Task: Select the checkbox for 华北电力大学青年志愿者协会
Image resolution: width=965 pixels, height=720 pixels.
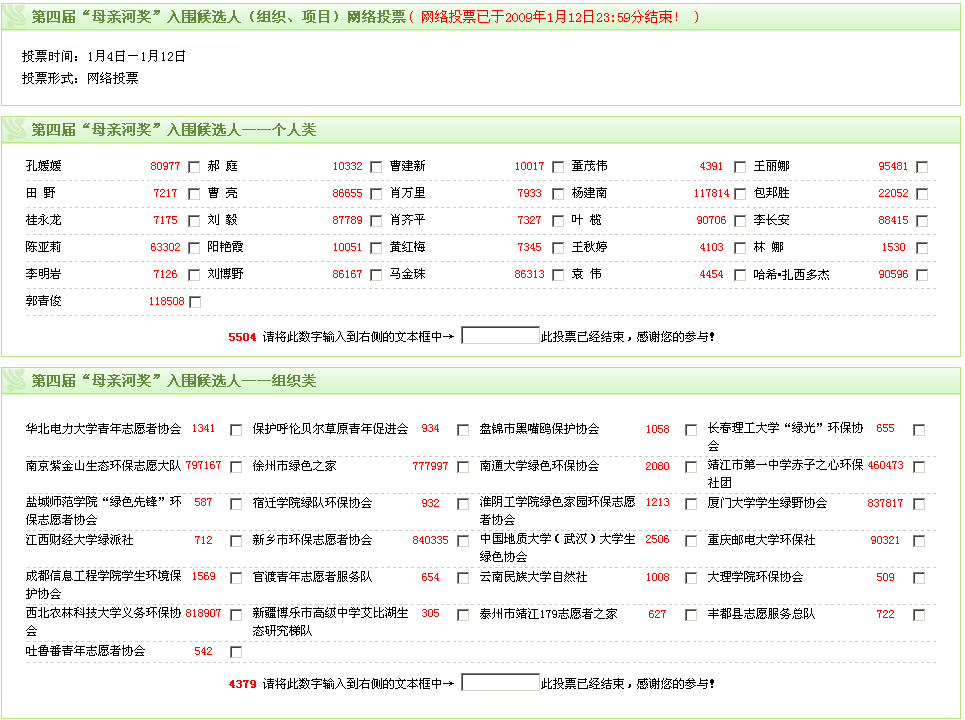Action: point(236,430)
